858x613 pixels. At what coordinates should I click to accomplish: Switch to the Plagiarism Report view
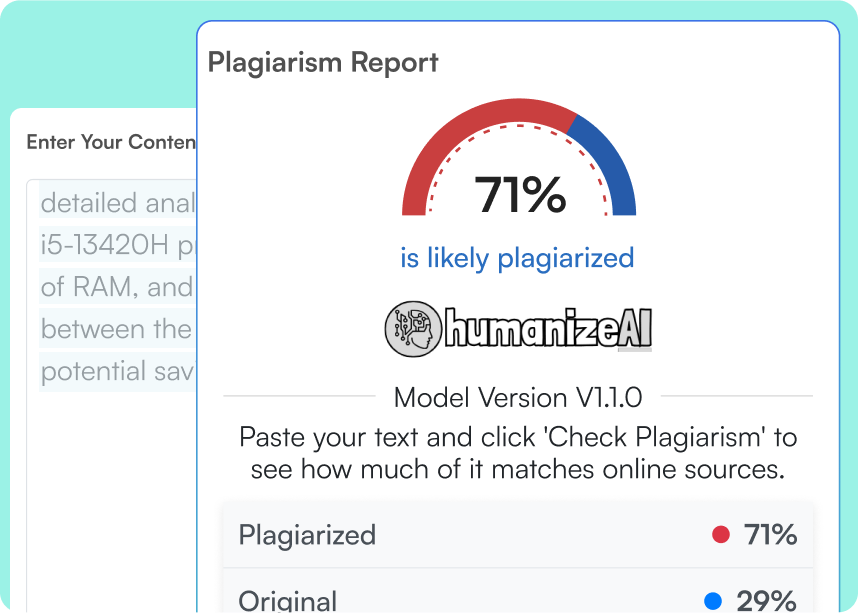tap(322, 62)
